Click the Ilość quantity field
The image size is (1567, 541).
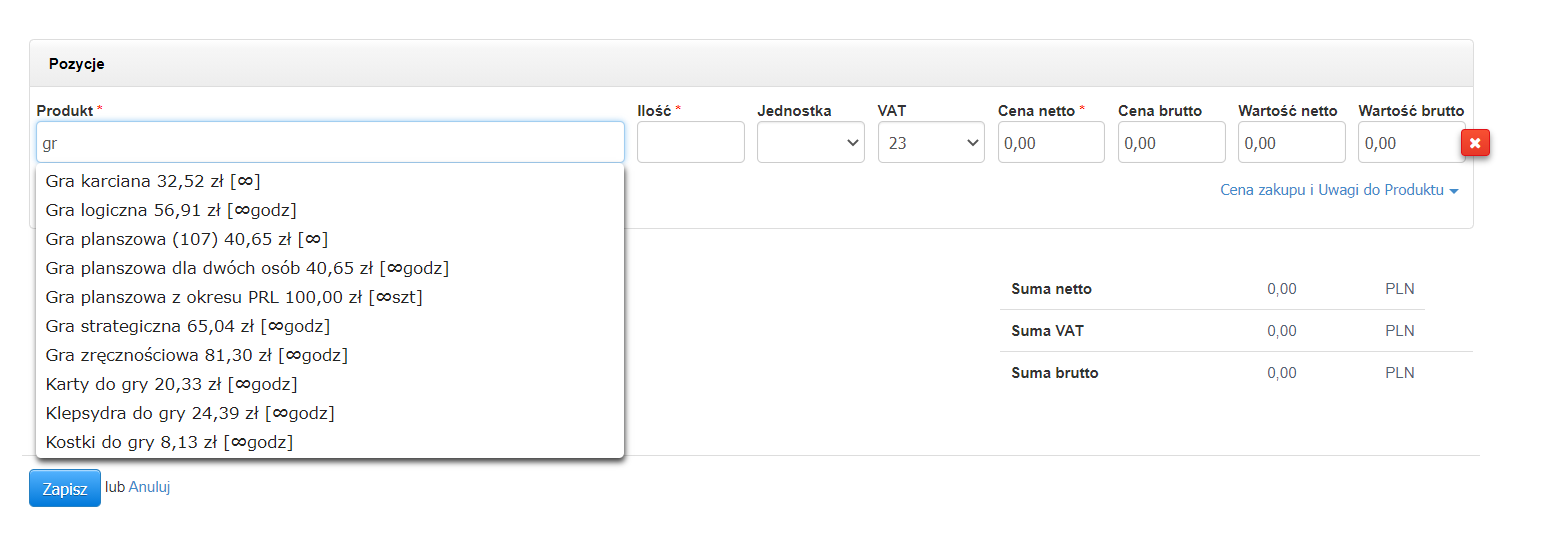click(x=690, y=143)
